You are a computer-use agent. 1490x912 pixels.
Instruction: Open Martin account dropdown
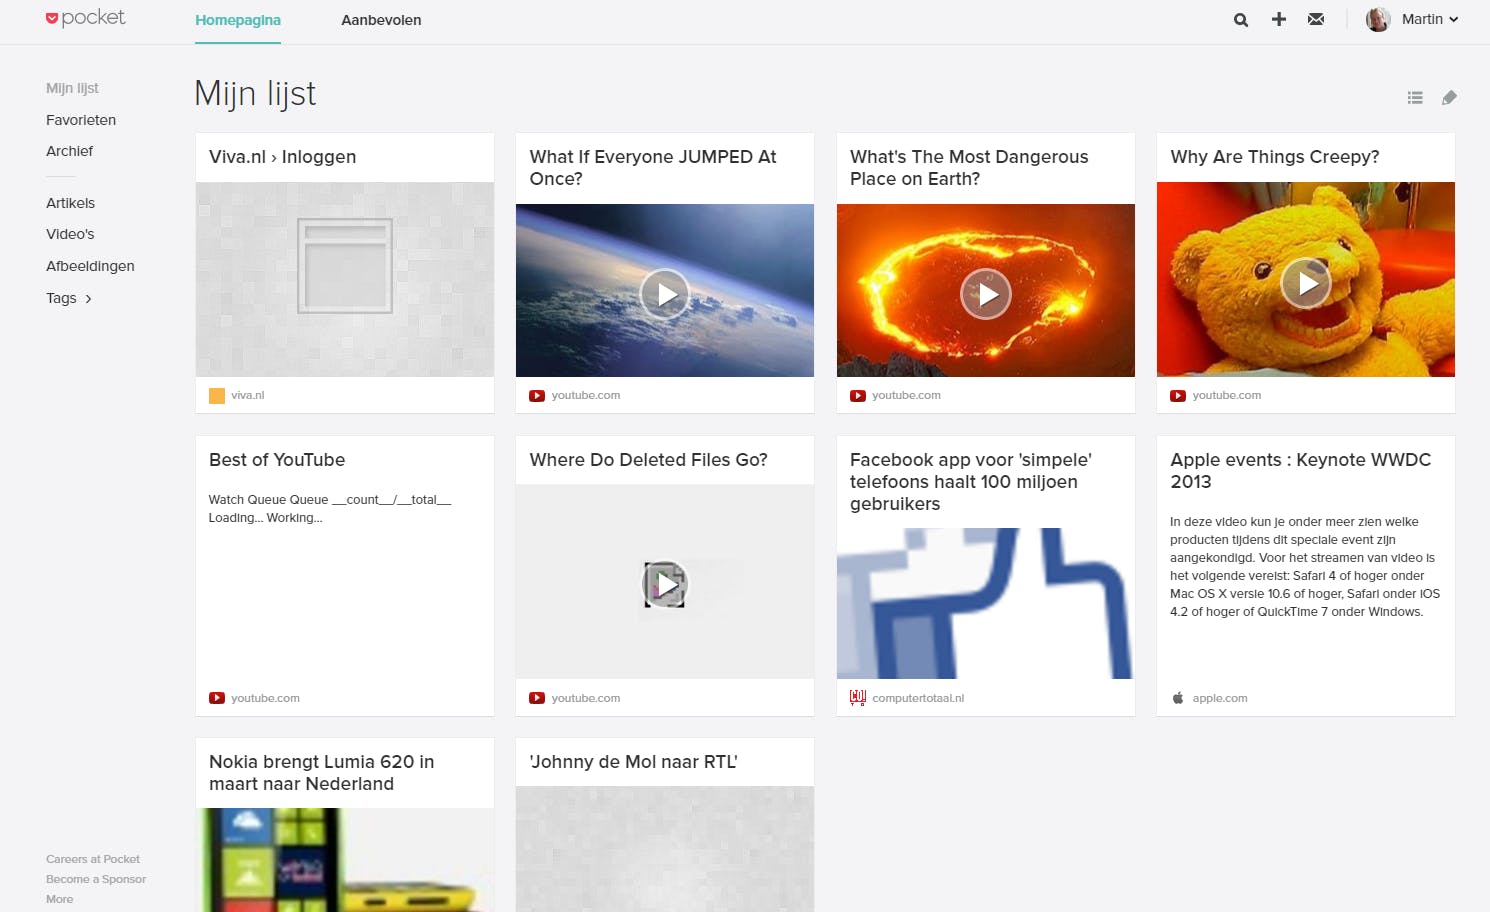click(x=1430, y=19)
